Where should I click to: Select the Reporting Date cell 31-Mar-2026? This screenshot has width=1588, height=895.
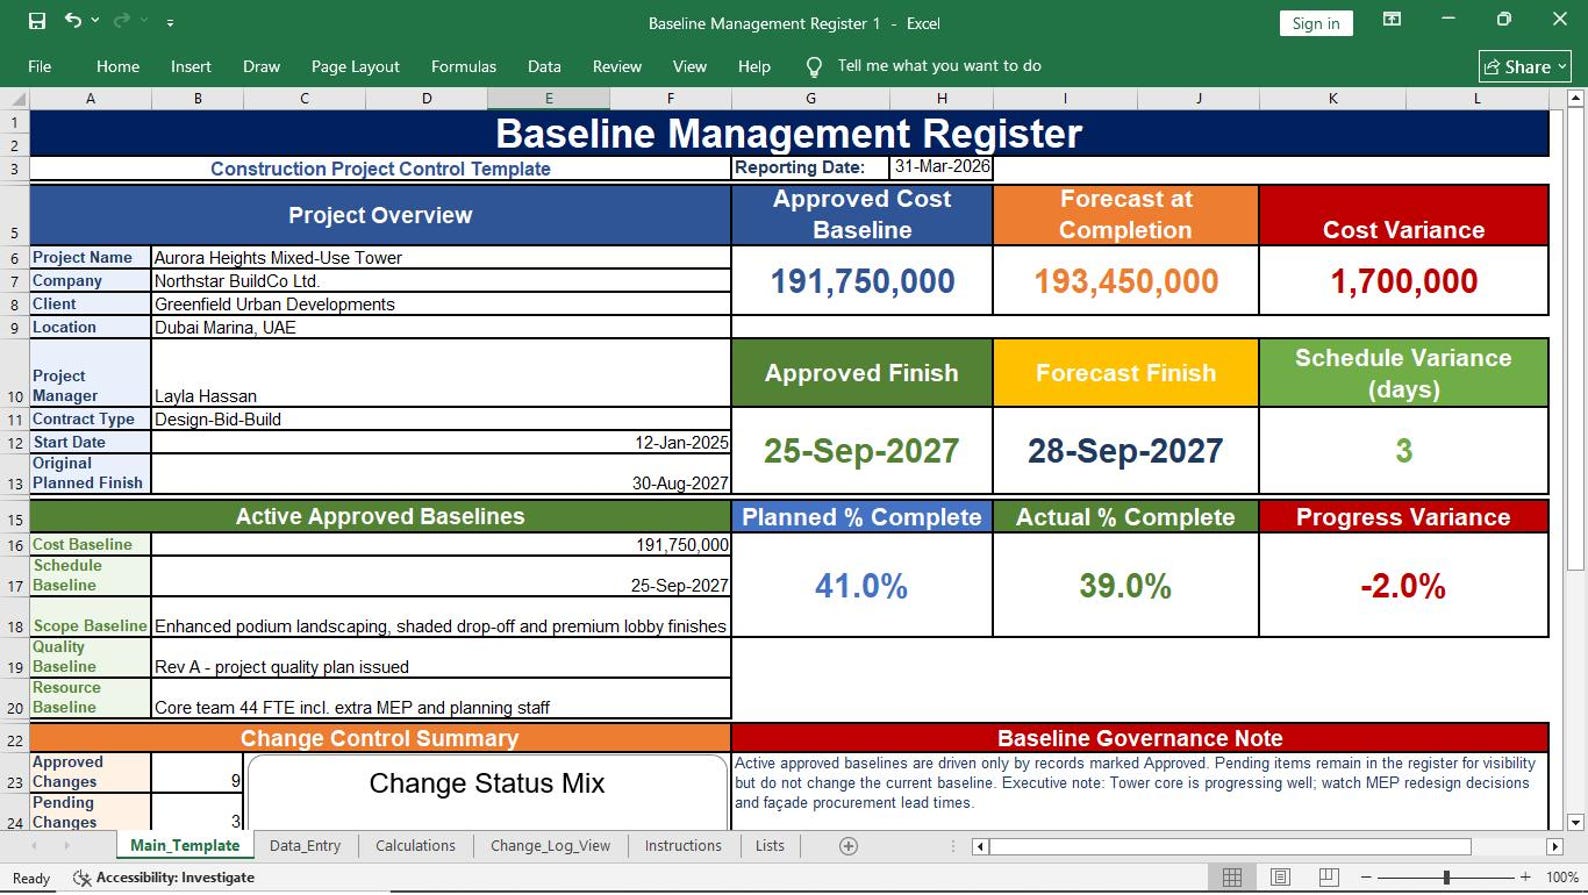[941, 167]
